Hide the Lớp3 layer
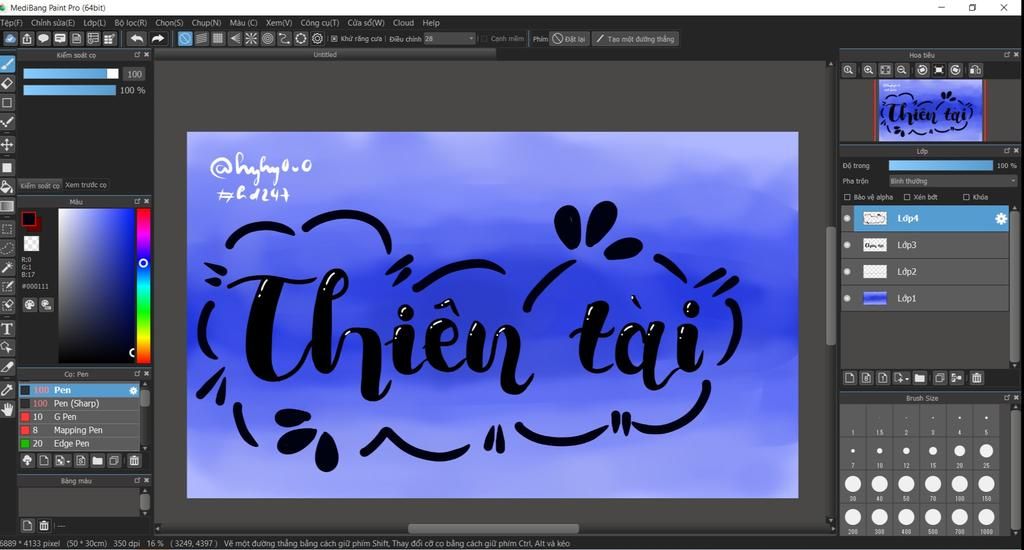Image resolution: width=1024 pixels, height=550 pixels. tap(847, 245)
